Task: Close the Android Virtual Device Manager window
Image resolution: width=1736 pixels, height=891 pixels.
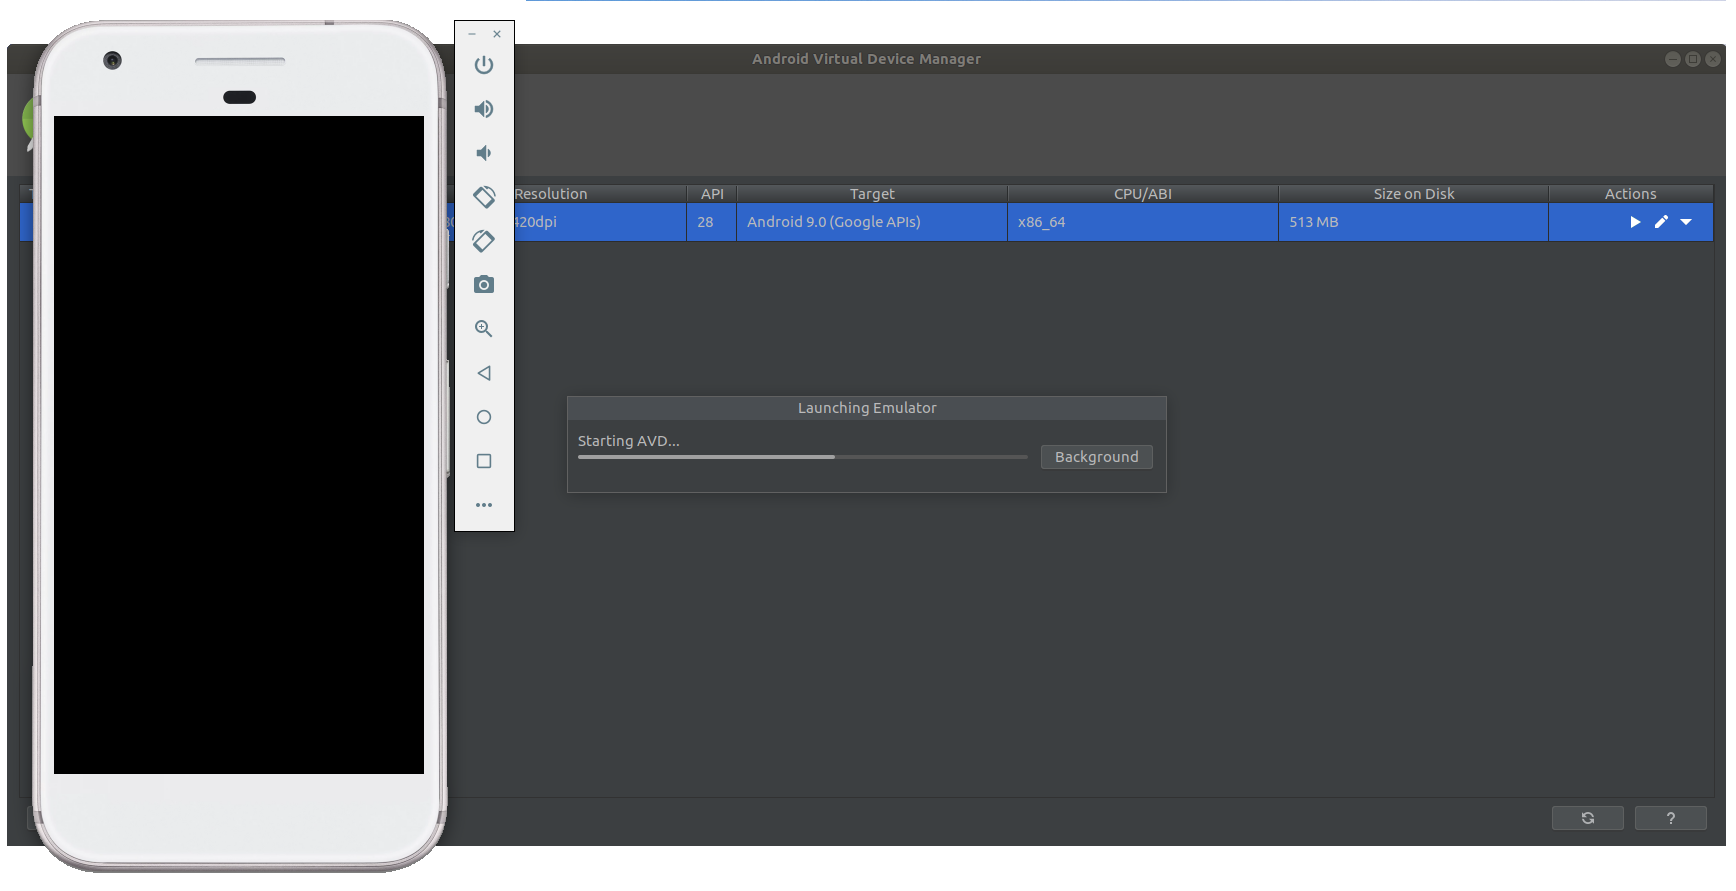Action: tap(1713, 59)
